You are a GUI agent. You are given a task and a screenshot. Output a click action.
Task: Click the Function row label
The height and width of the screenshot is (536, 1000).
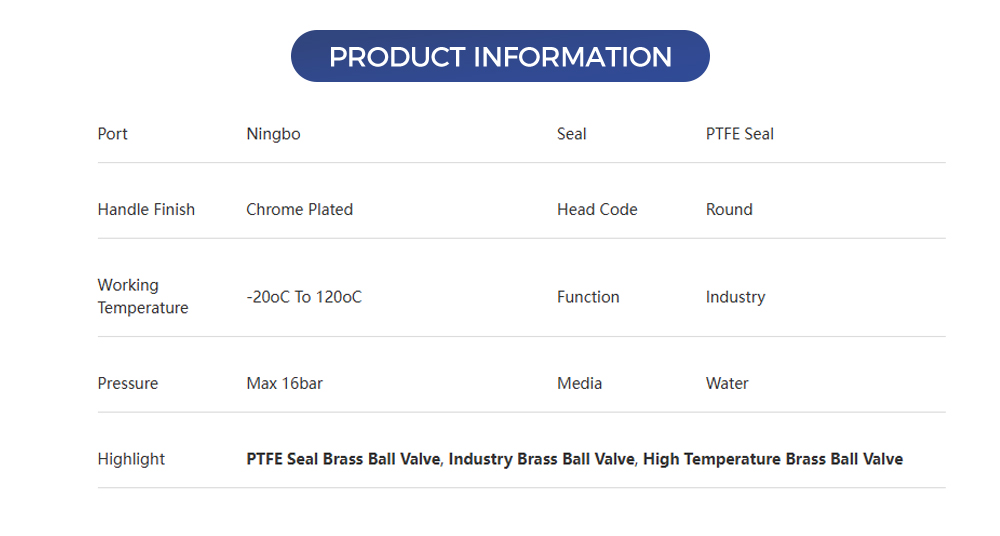click(x=588, y=297)
